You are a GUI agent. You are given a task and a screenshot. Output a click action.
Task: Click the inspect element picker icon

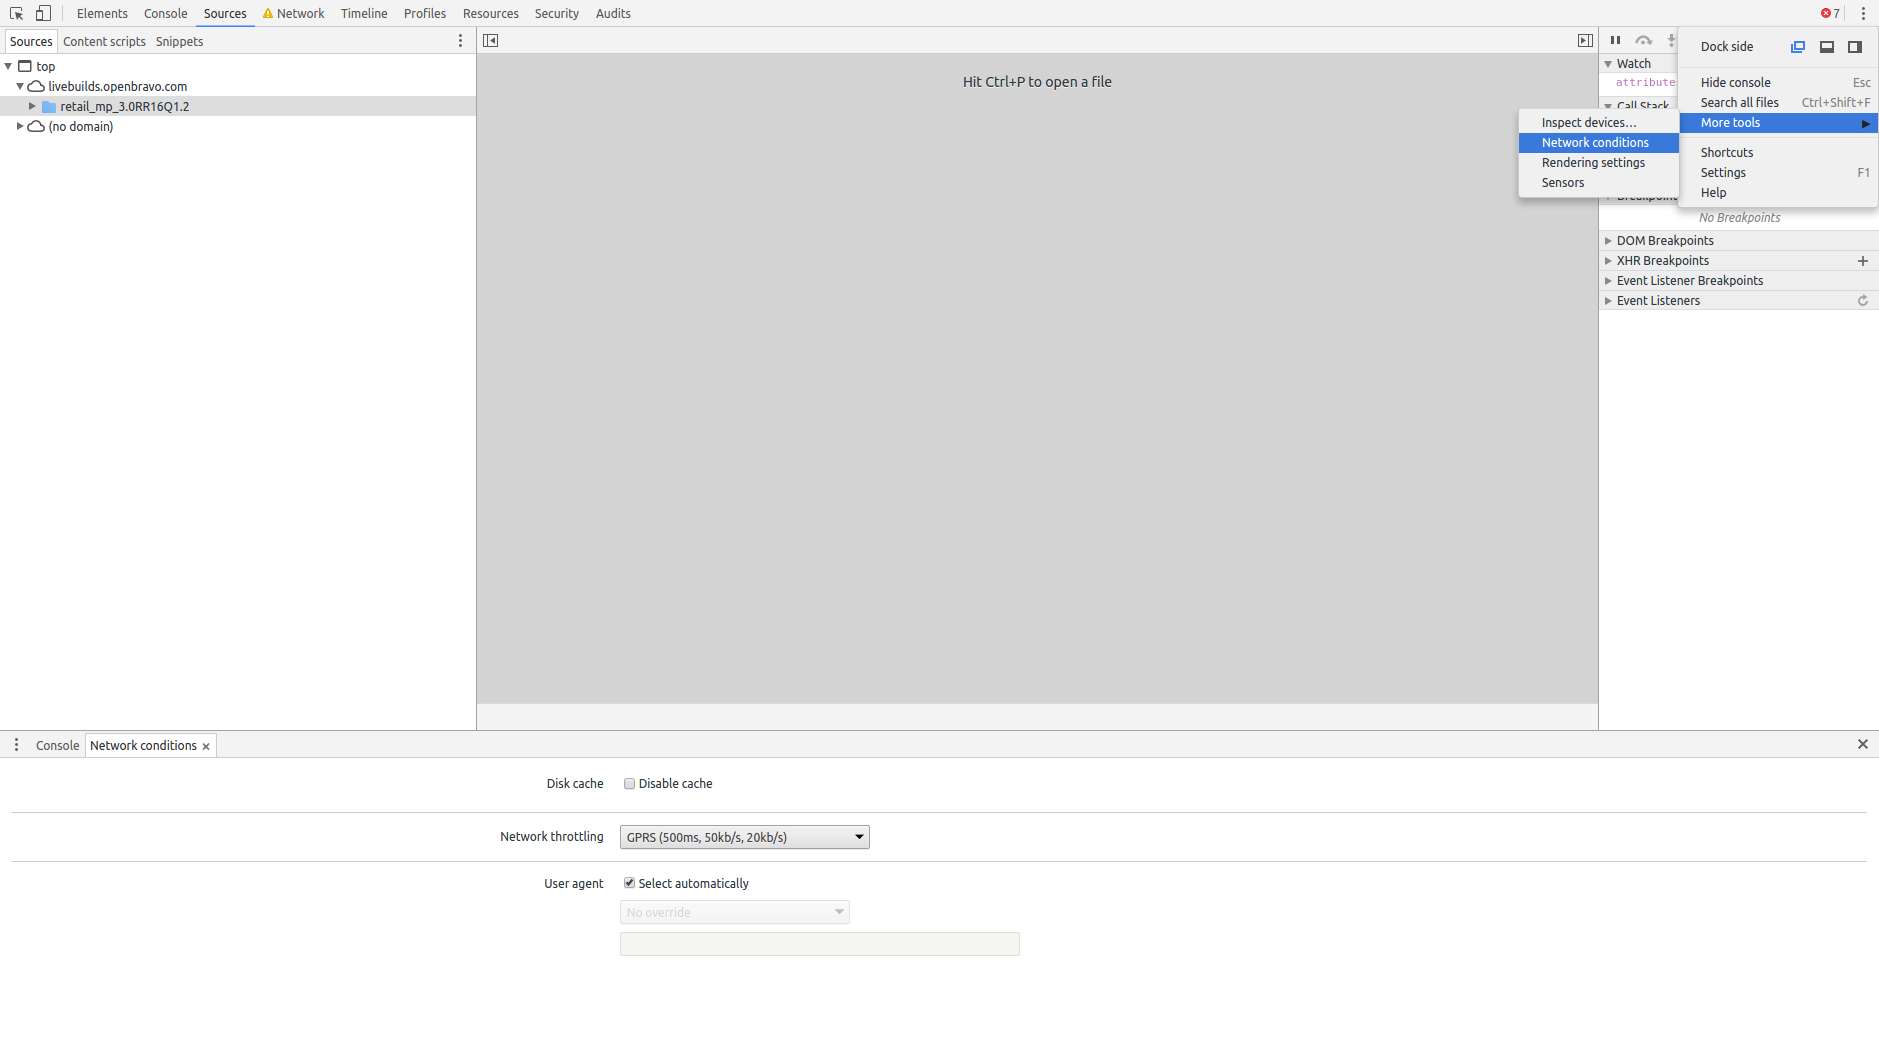(16, 13)
